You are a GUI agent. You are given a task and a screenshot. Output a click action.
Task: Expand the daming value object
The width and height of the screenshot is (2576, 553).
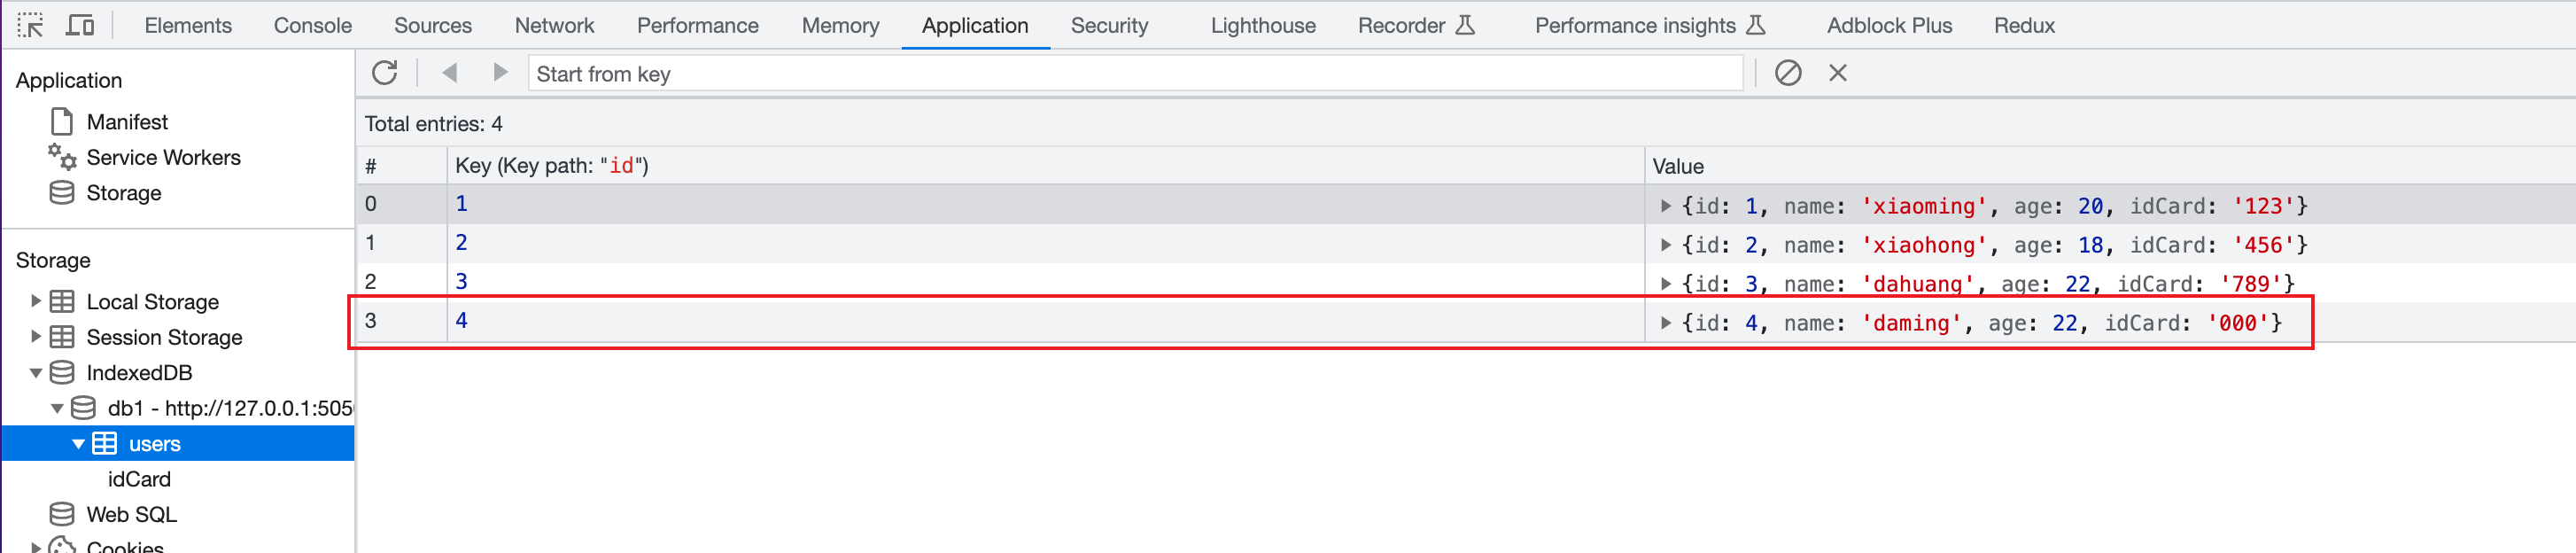click(1665, 323)
